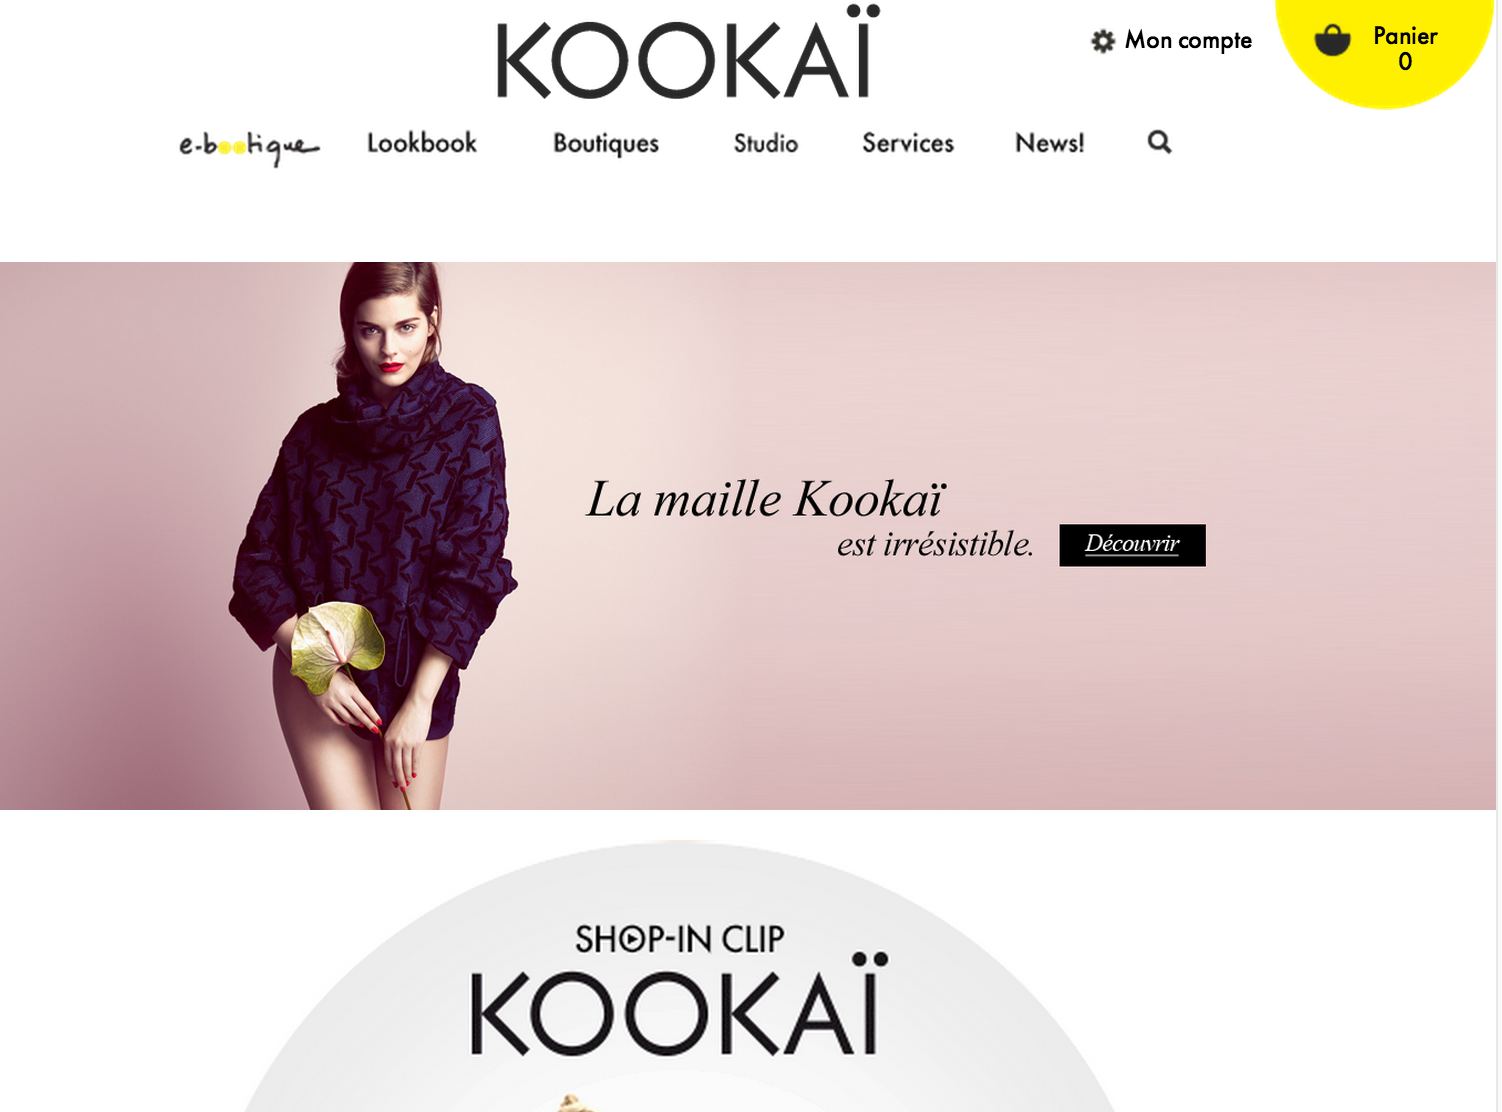The image size is (1502, 1112).
Task: Open the shopping basket icon
Action: [x=1332, y=40]
